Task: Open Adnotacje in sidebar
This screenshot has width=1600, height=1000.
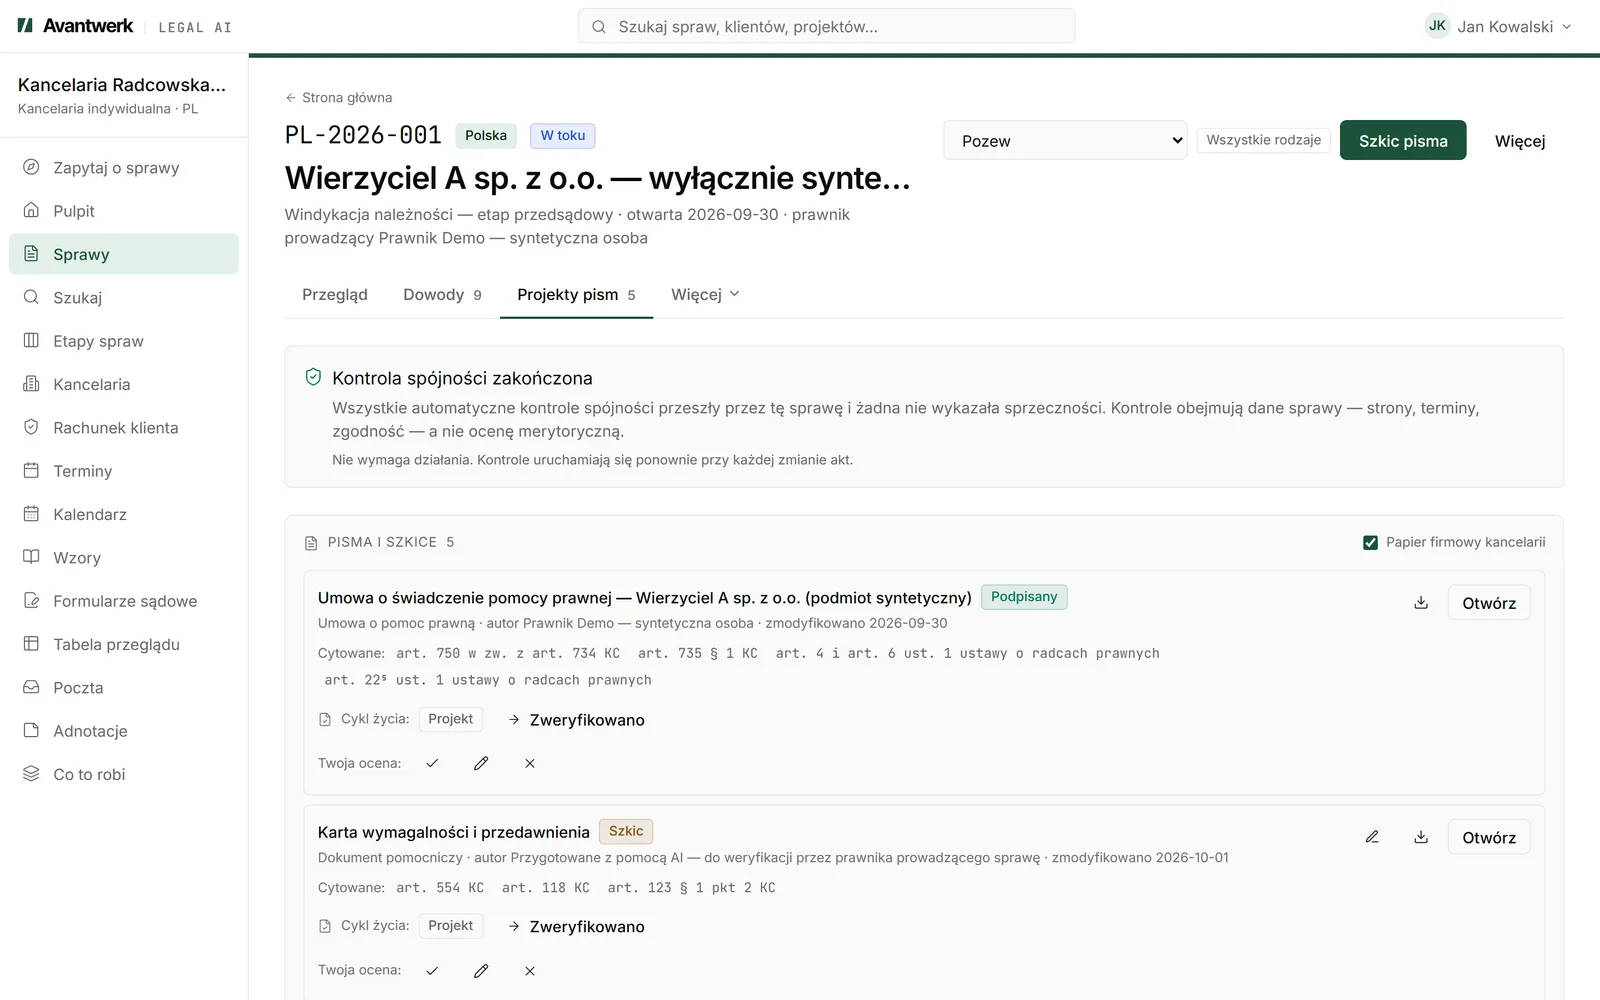Action: (x=124, y=731)
